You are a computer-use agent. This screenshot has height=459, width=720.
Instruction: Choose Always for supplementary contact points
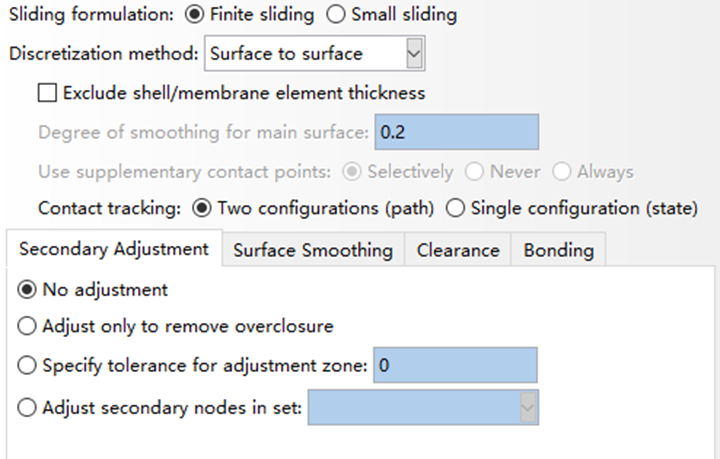coord(562,171)
